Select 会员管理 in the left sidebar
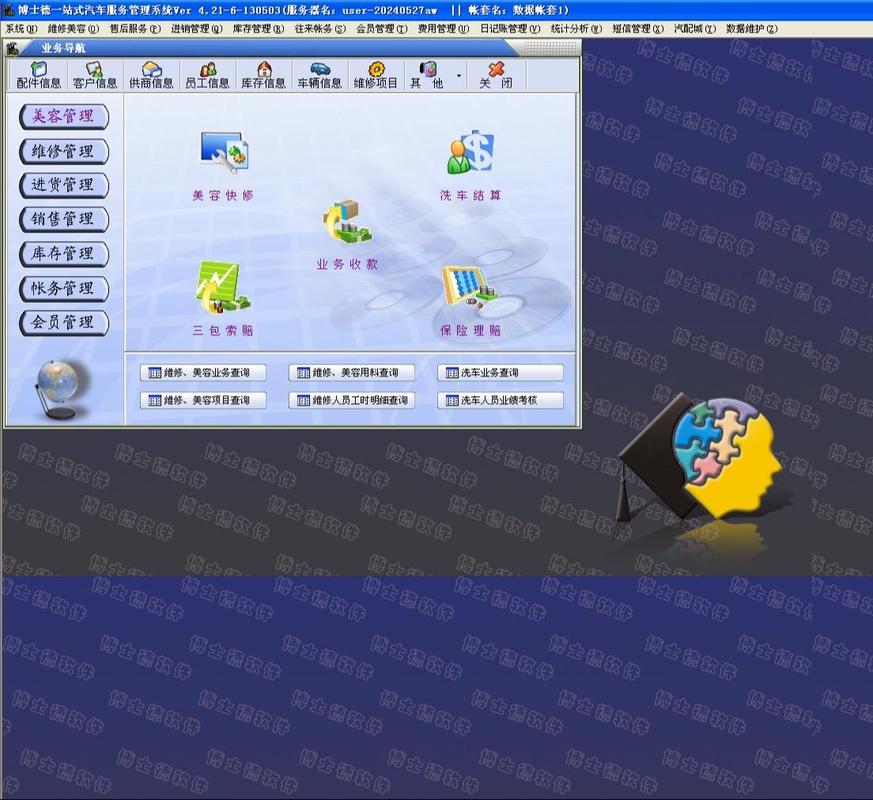The height and width of the screenshot is (800, 873). (63, 322)
